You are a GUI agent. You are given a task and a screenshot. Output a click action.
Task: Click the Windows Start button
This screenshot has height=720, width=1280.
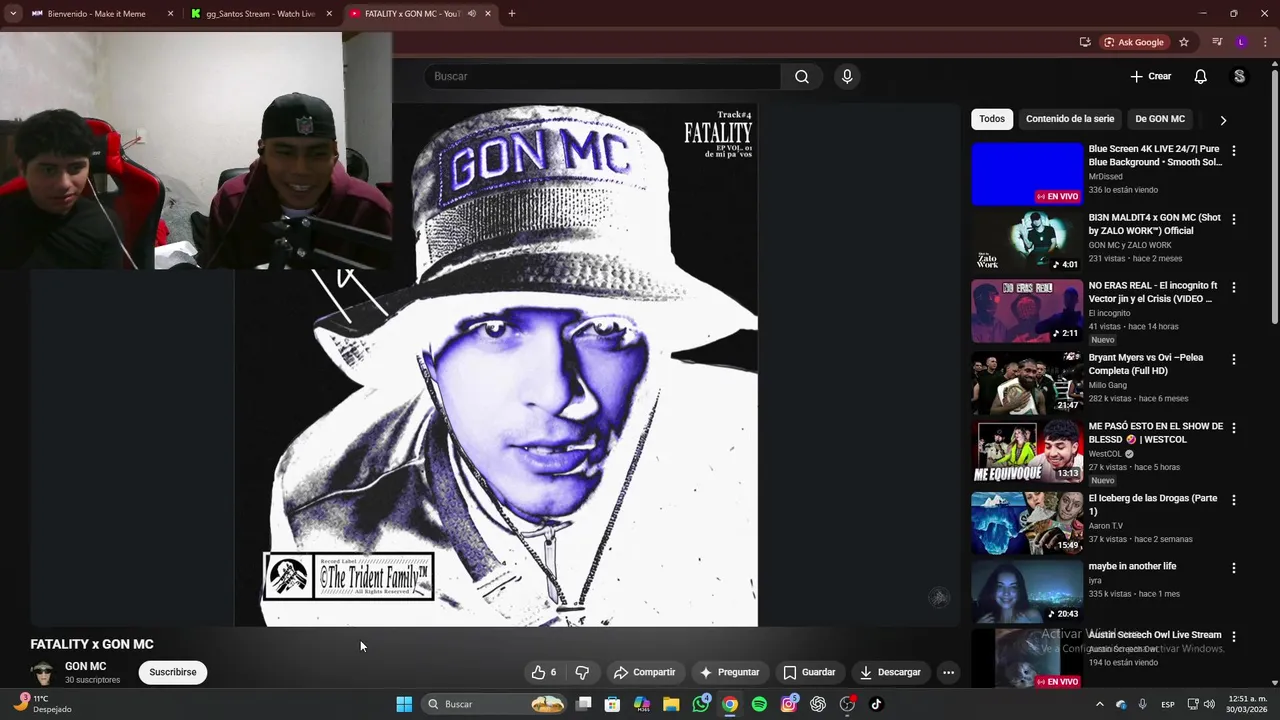(x=404, y=704)
